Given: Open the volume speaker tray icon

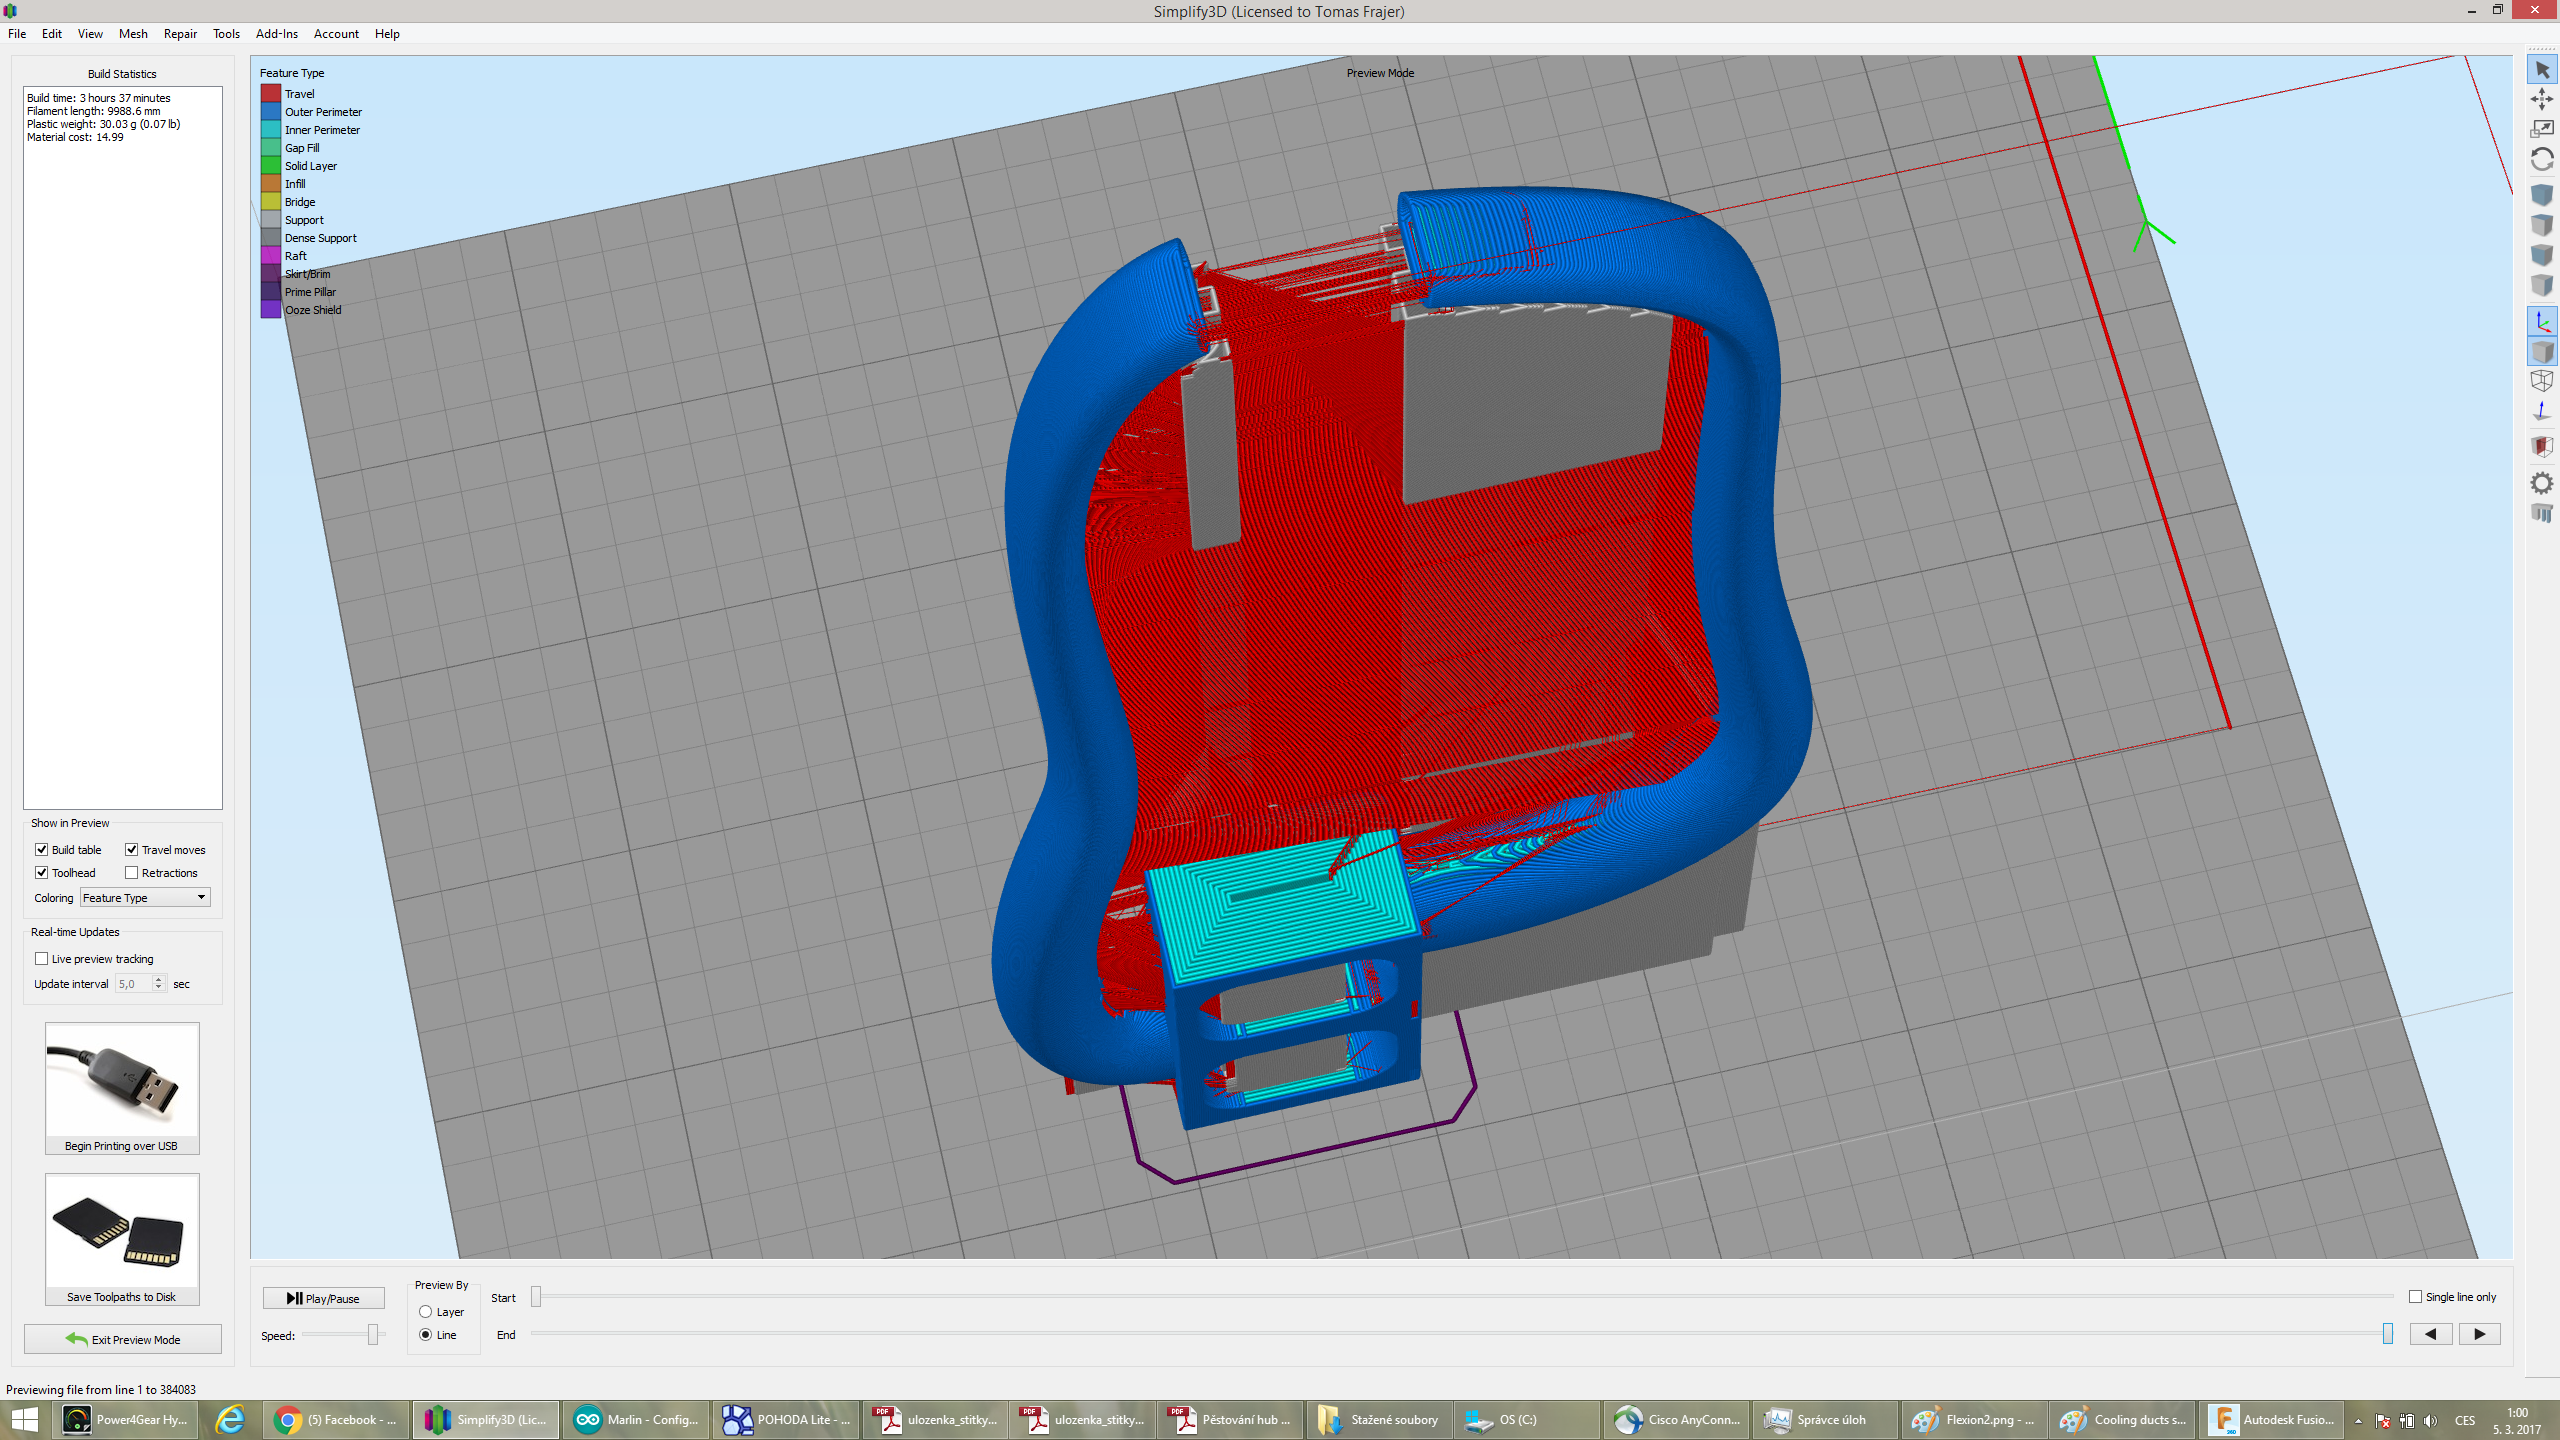Looking at the screenshot, I should coord(2430,1421).
